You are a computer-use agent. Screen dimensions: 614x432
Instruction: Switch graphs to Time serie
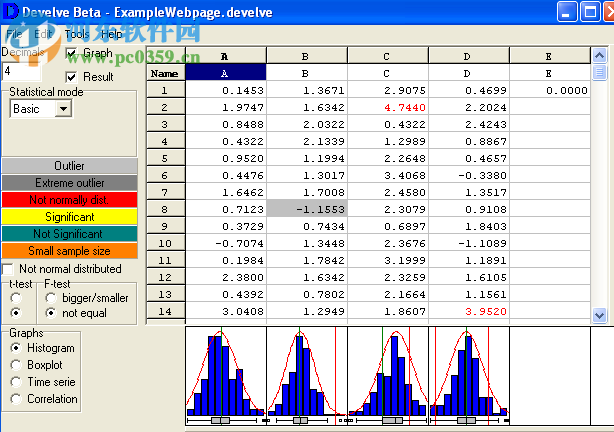pyautogui.click(x=16, y=382)
